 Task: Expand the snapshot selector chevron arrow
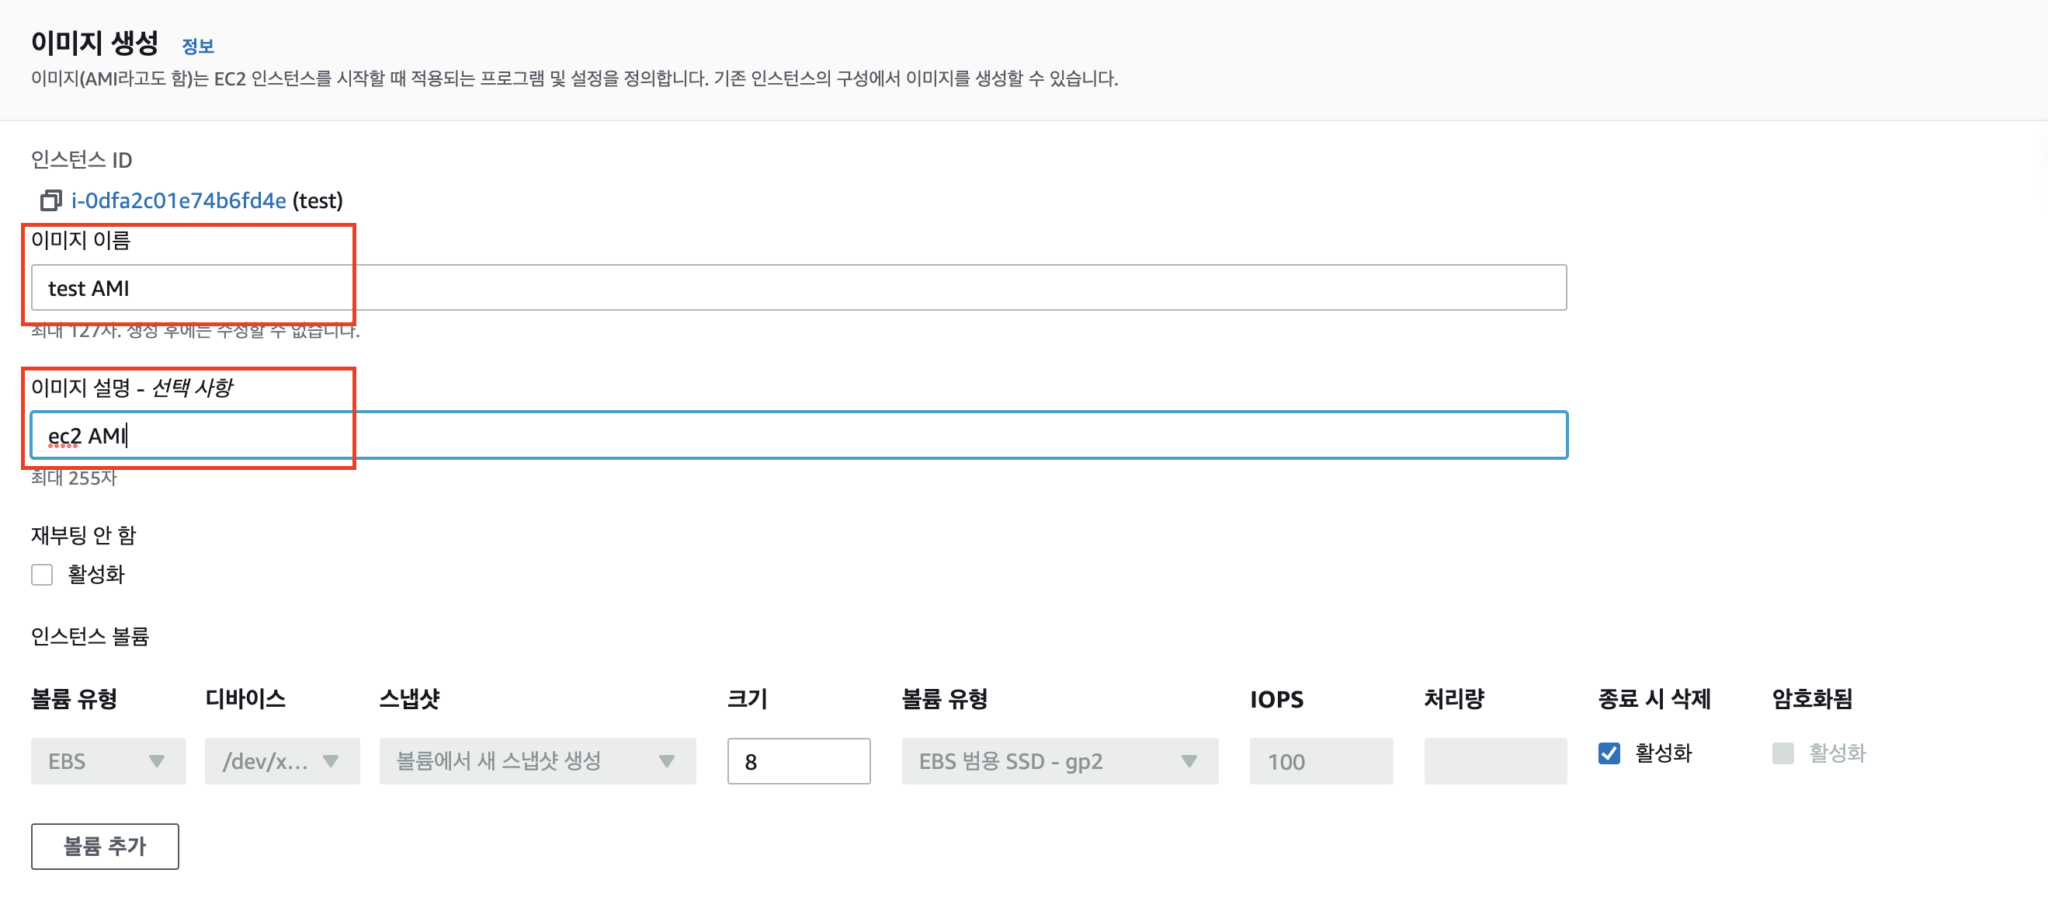[666, 761]
